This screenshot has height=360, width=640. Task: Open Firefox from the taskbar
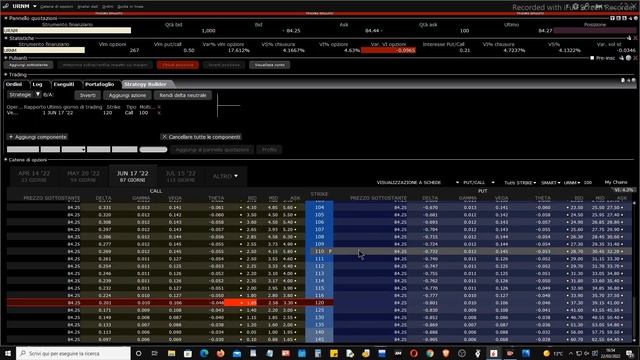(220, 353)
